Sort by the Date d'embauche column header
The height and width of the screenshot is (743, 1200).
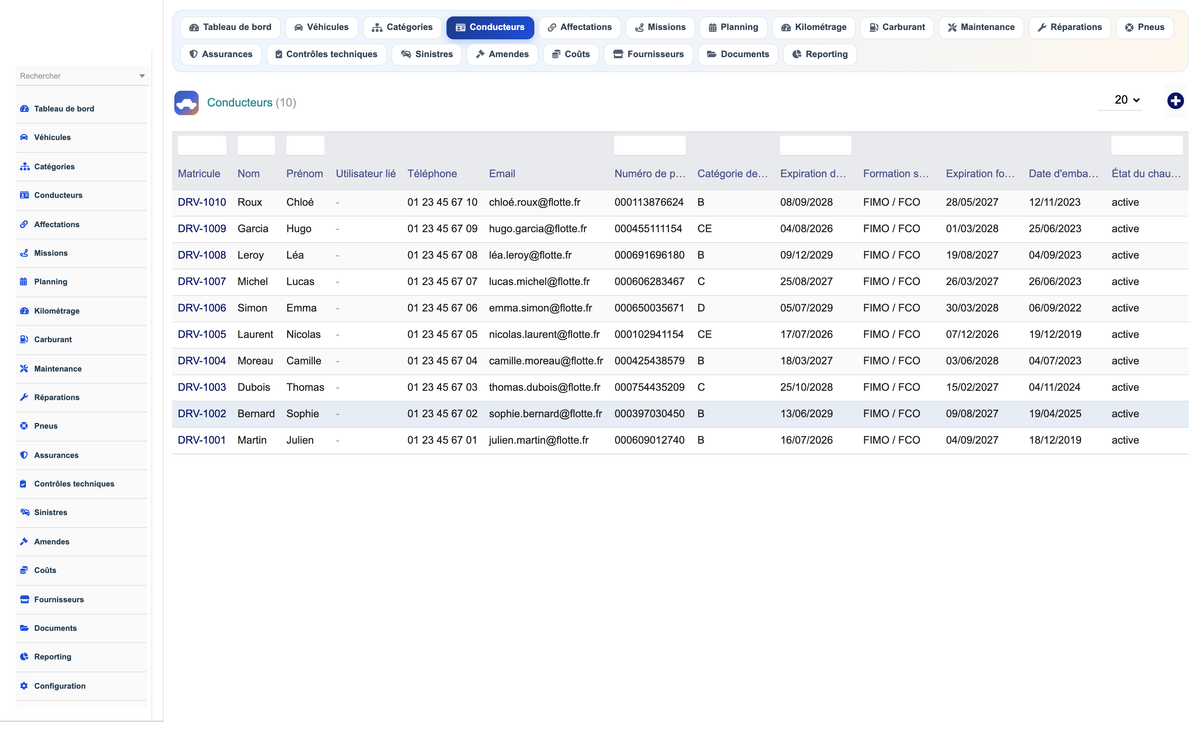click(1064, 174)
